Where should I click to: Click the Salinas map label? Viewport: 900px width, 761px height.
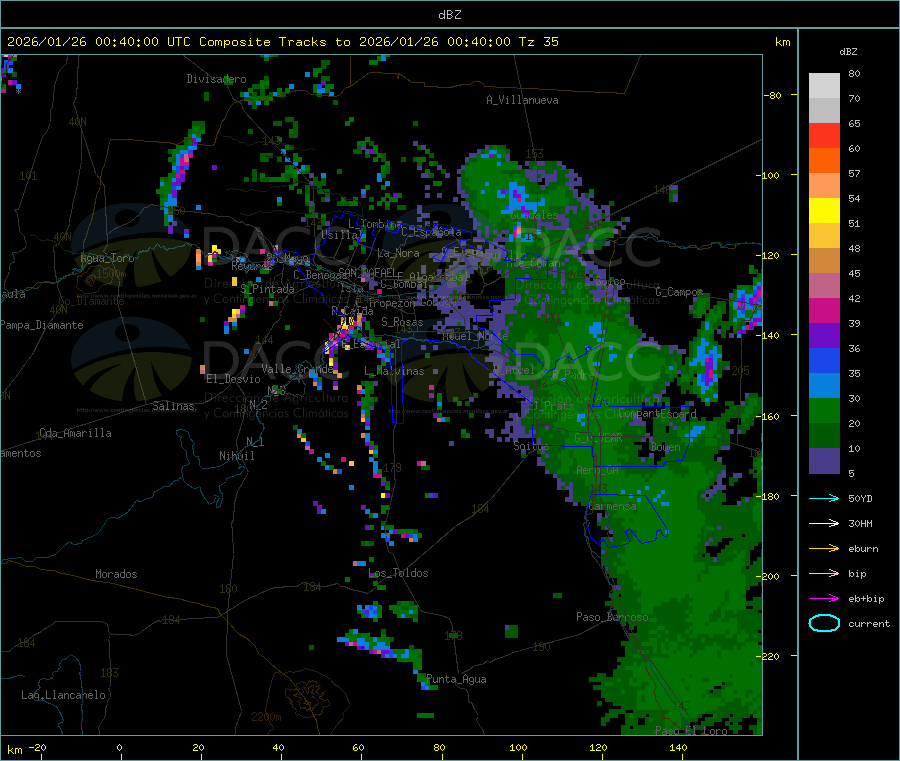pyautogui.click(x=173, y=406)
